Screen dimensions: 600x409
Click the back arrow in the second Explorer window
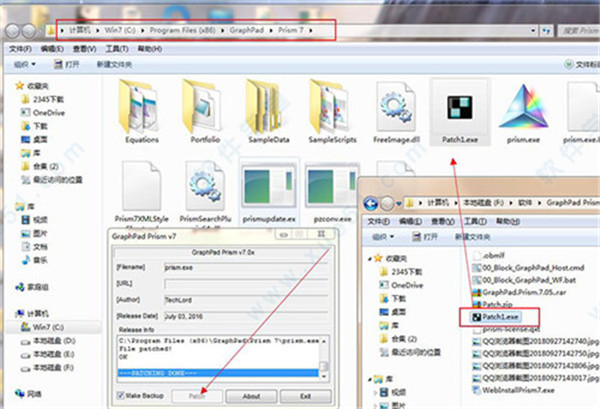(370, 204)
